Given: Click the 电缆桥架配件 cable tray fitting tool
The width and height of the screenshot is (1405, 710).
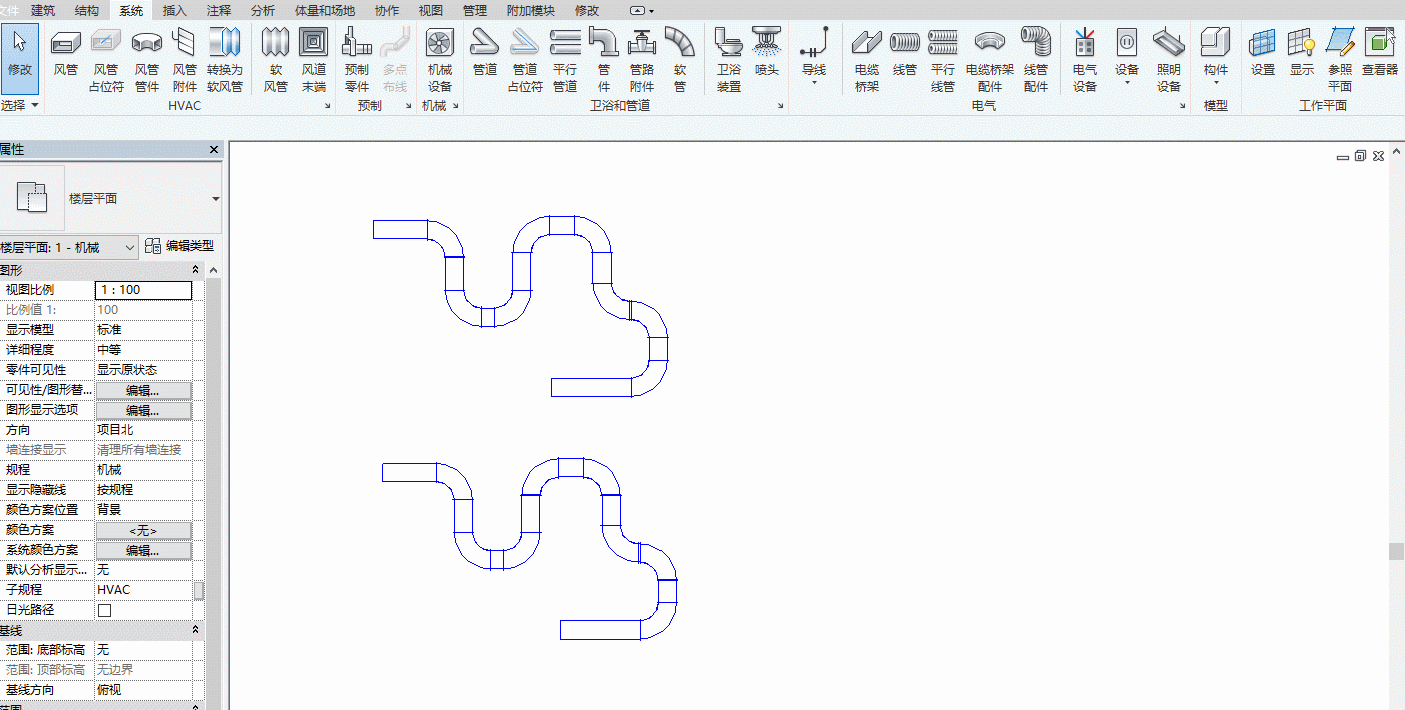Looking at the screenshot, I should click(x=990, y=58).
